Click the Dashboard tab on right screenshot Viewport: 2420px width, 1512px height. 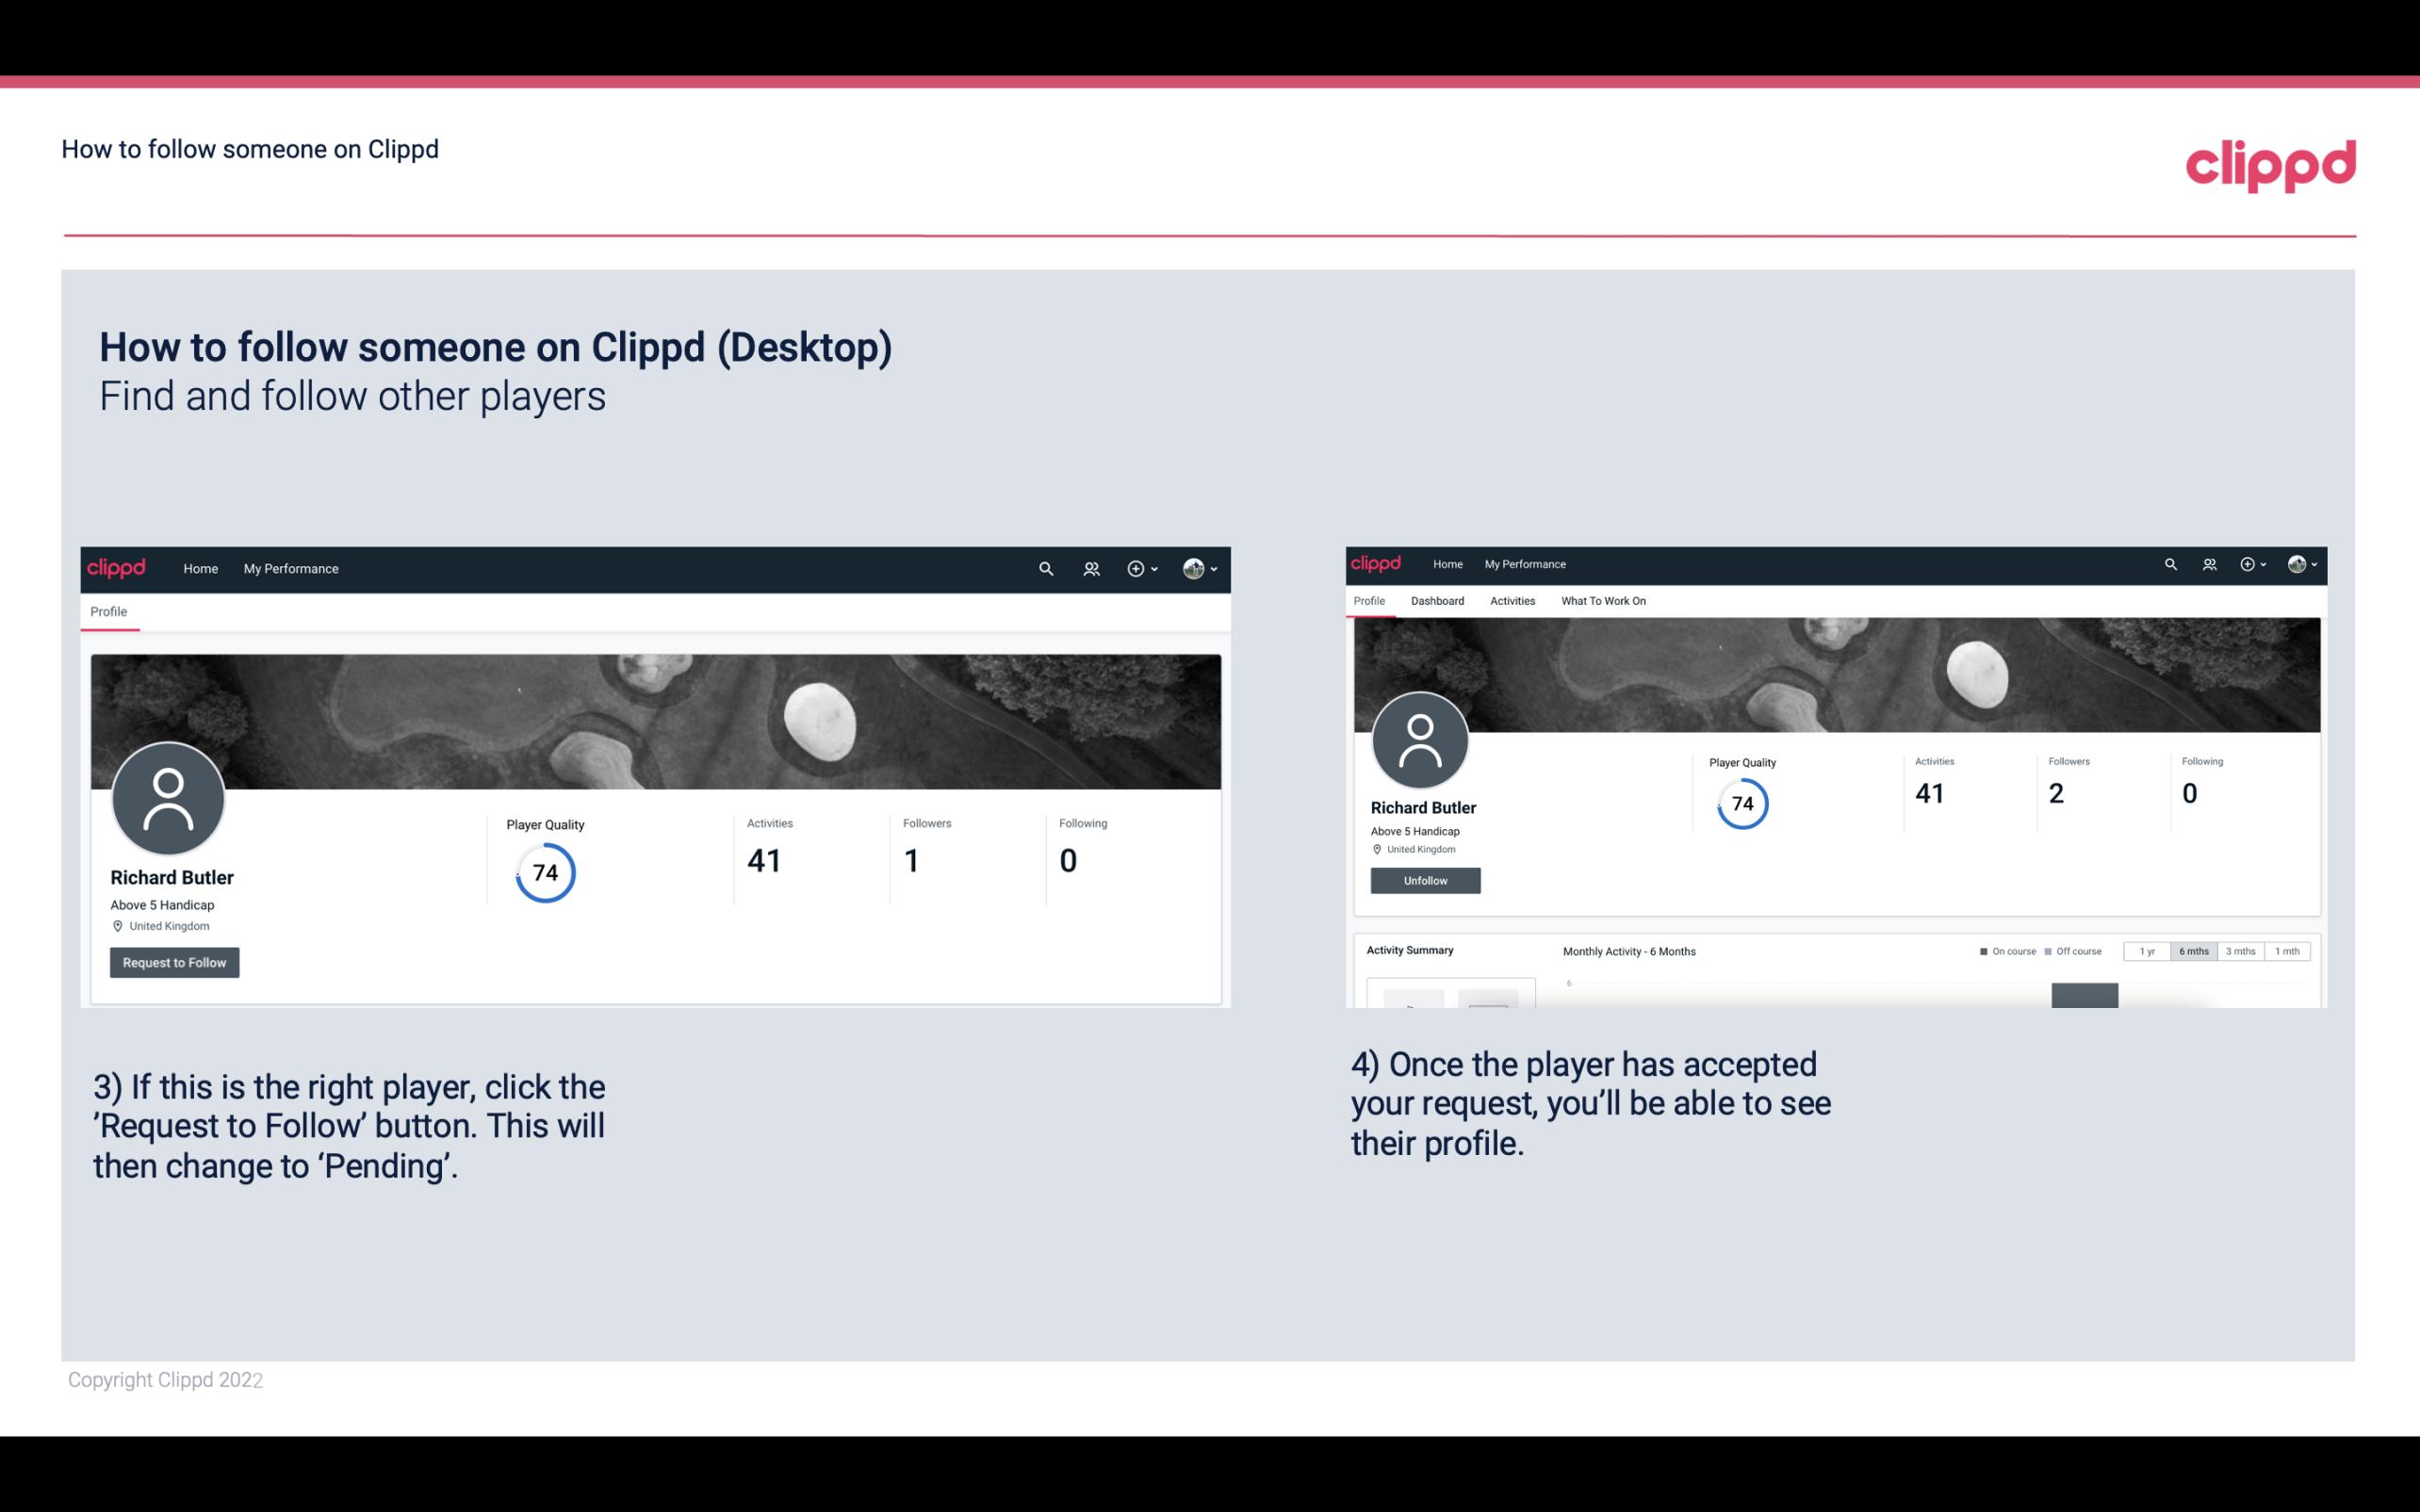(1437, 601)
